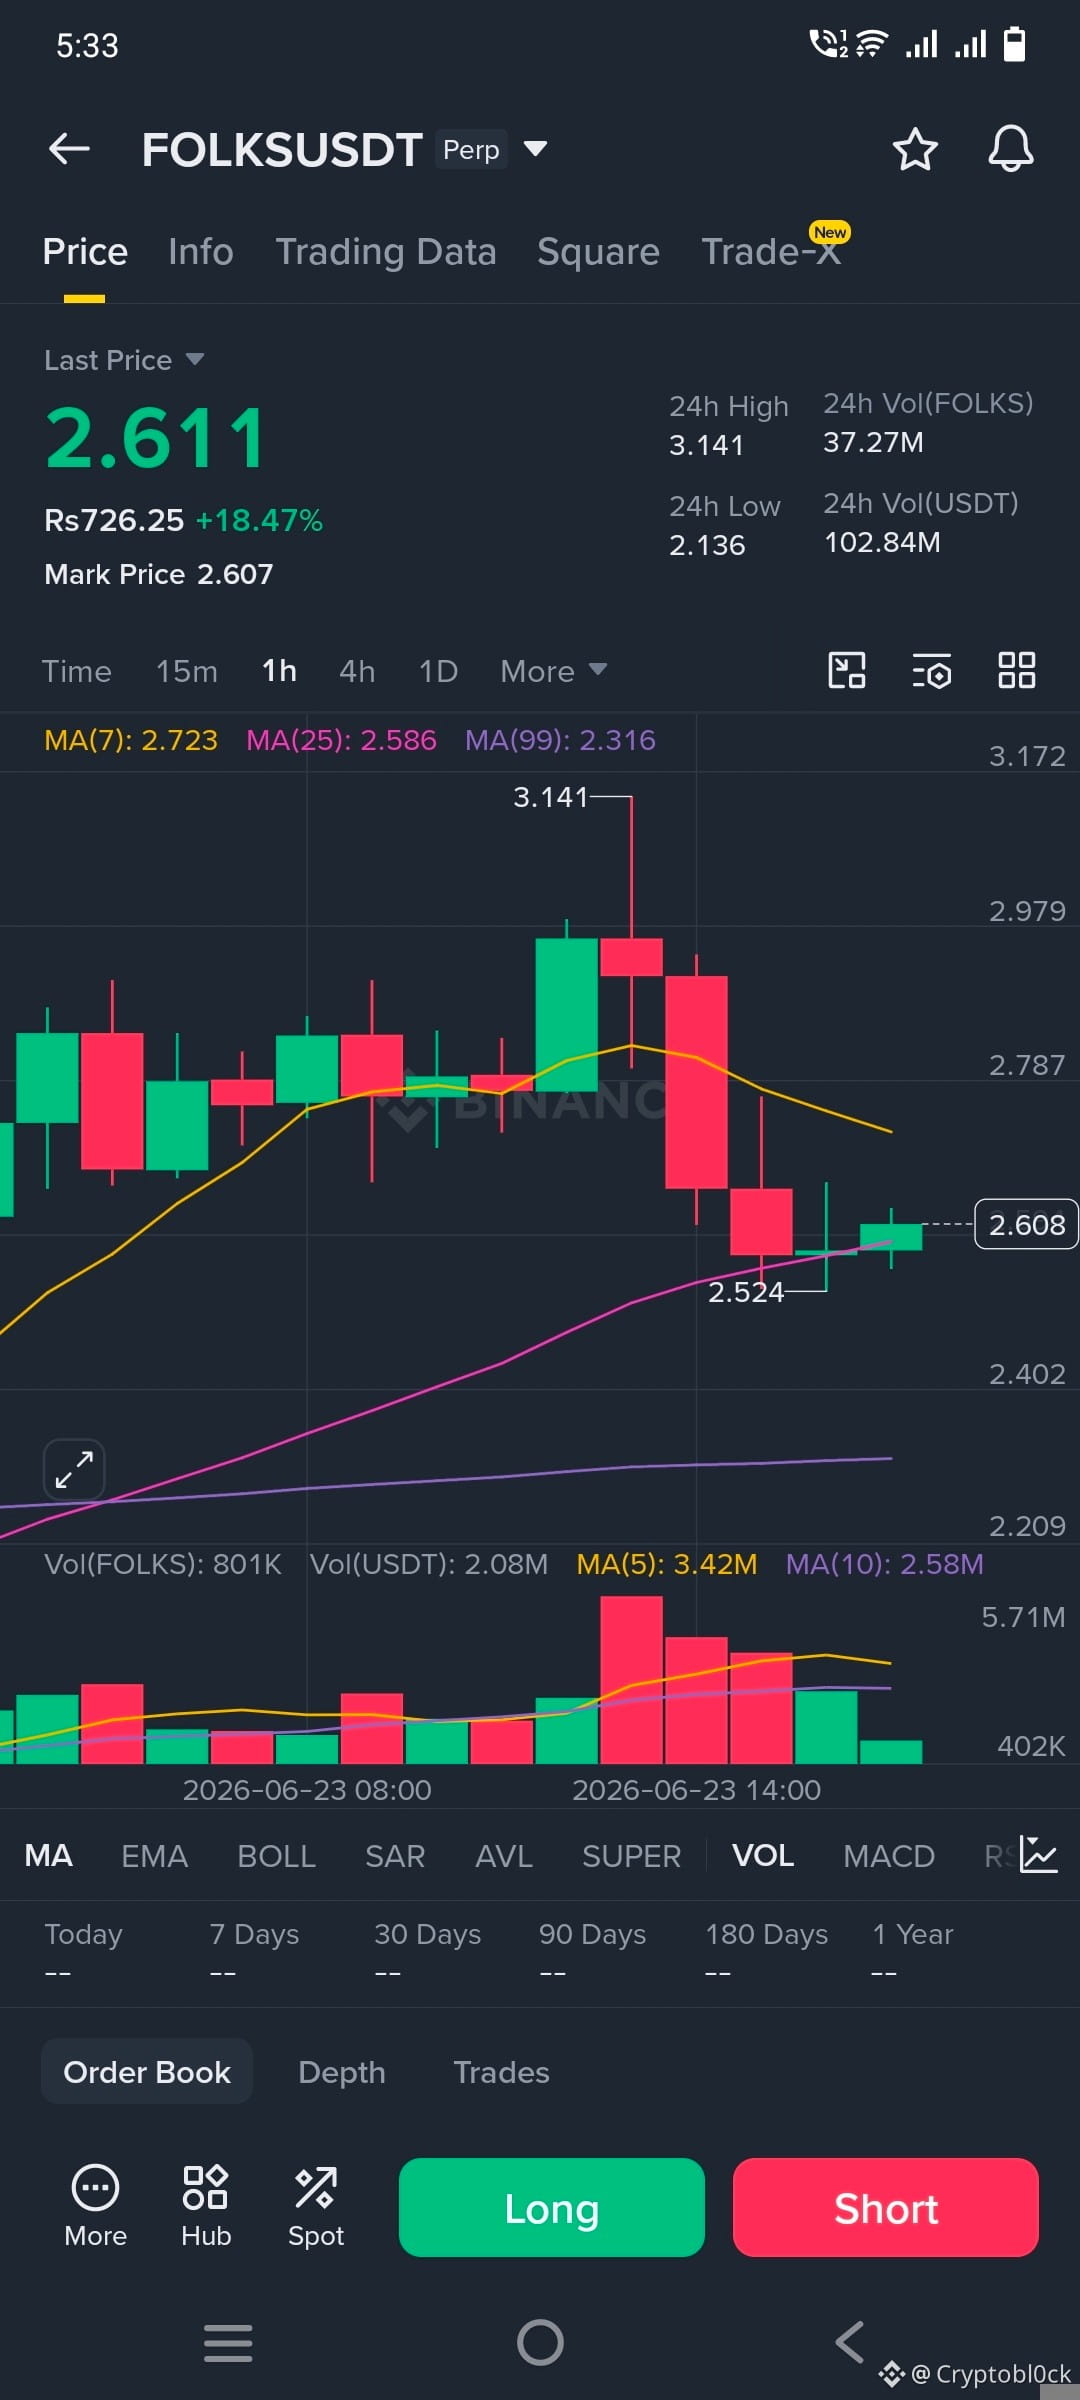Screen dimensions: 1080x2400
Task: Toggle MA indicator
Action: click(48, 1856)
